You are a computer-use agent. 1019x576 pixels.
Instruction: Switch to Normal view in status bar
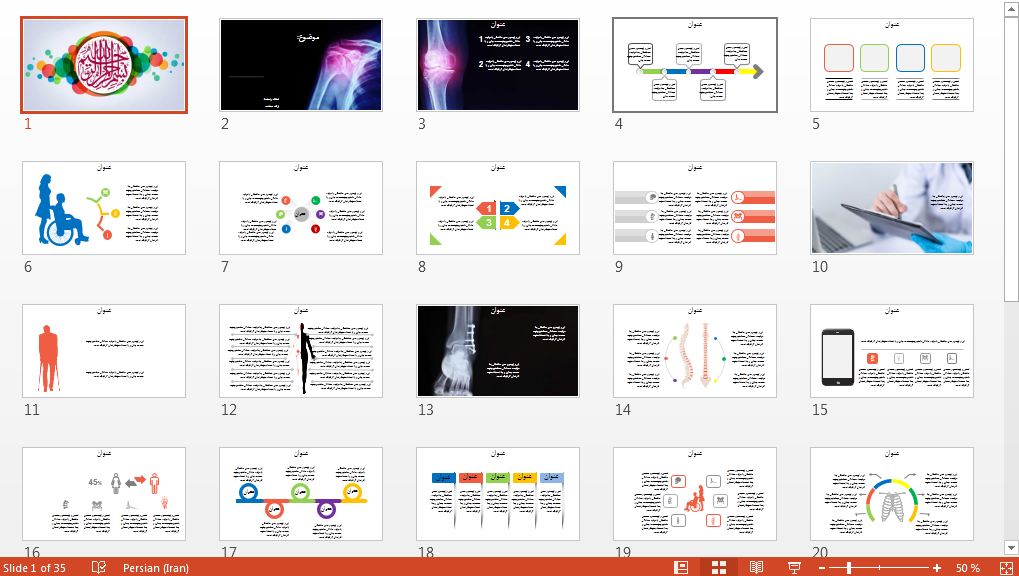click(x=681, y=567)
